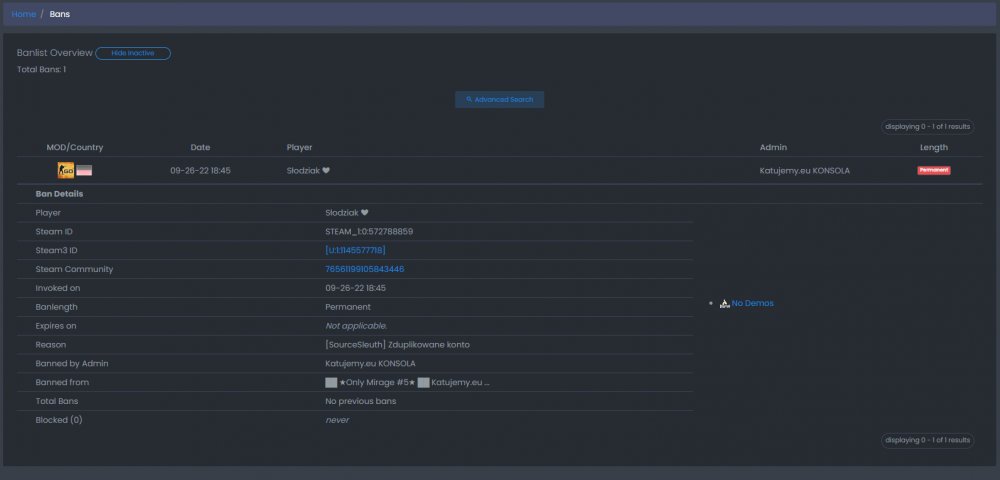Click top 'displaying 0 - 1 of 1 results' indicator
The width and height of the screenshot is (1000, 480).
click(927, 127)
